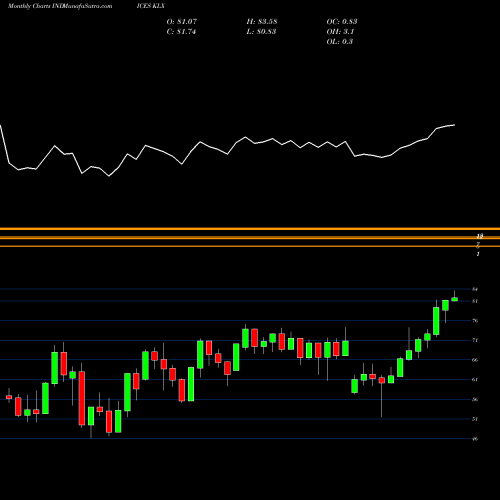Viewport: 500px width, 500px height.
Task: Select the high value 'H: 83.58'
Action: [262, 22]
